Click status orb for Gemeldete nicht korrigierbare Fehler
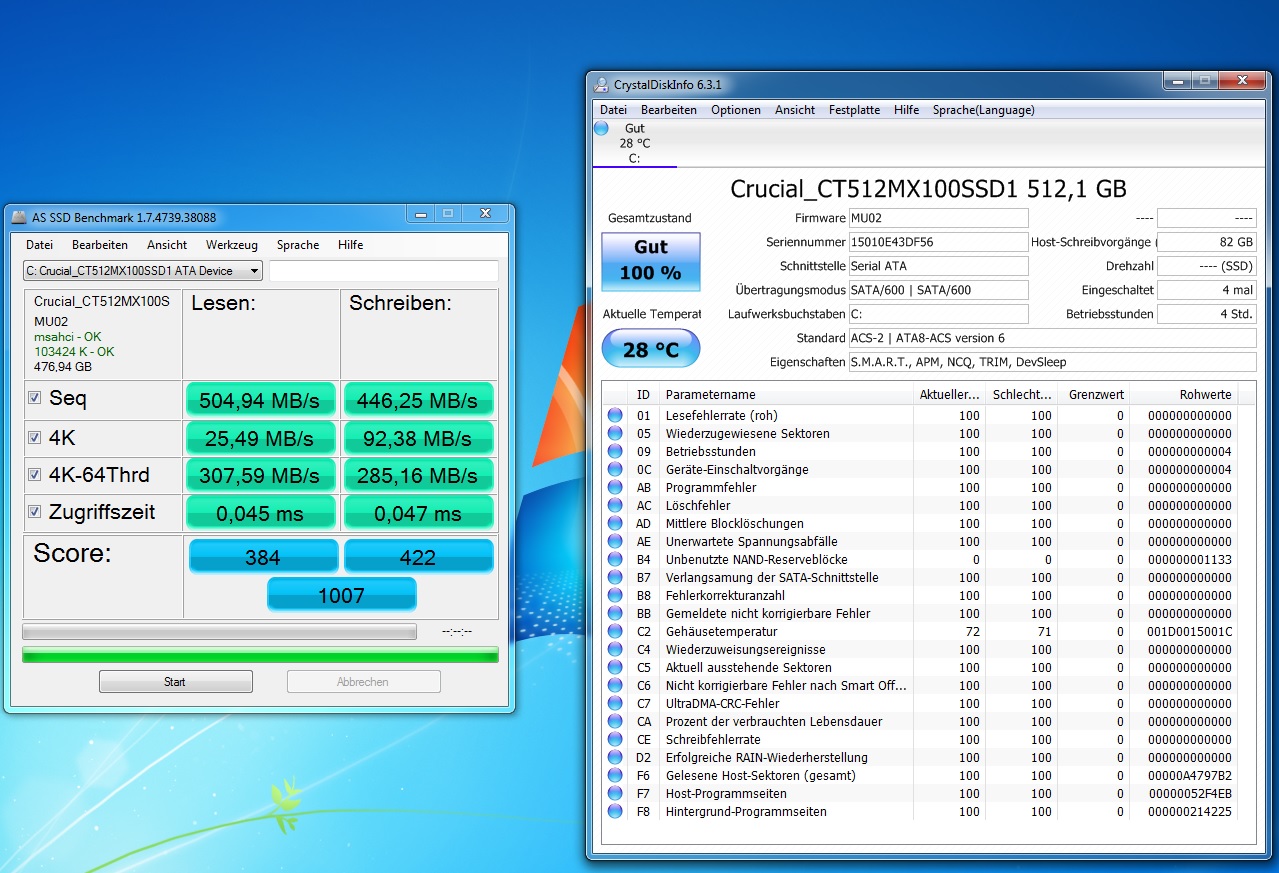This screenshot has height=873, width=1279. [615, 613]
